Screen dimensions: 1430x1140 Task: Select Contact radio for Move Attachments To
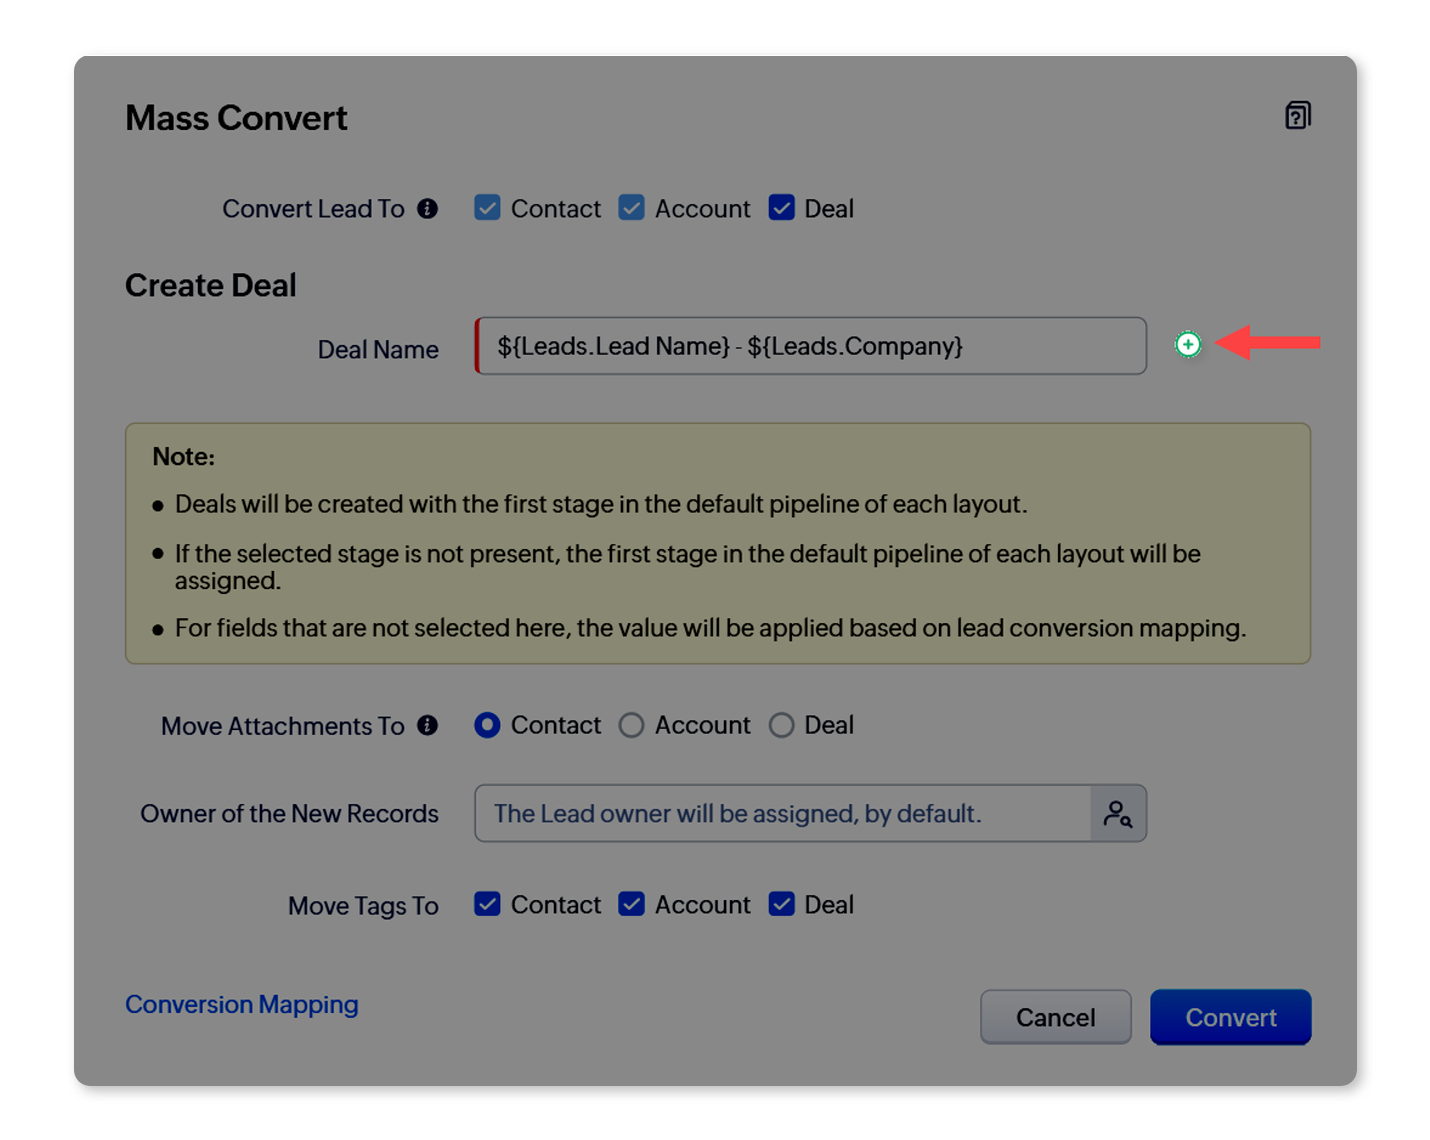point(488,725)
